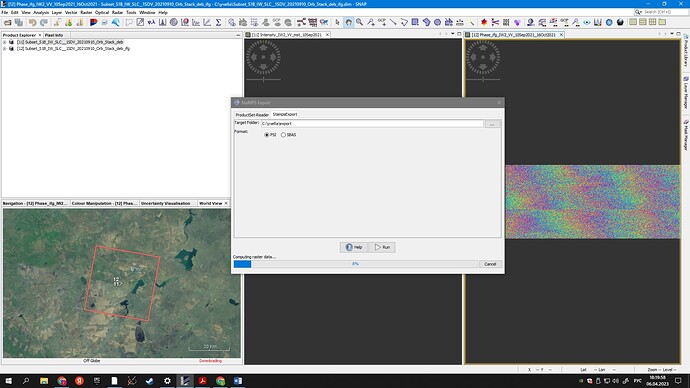Open the Band Maths sigma icon
Image resolution: width=690 pixels, height=388 pixels.
(x=218, y=22)
